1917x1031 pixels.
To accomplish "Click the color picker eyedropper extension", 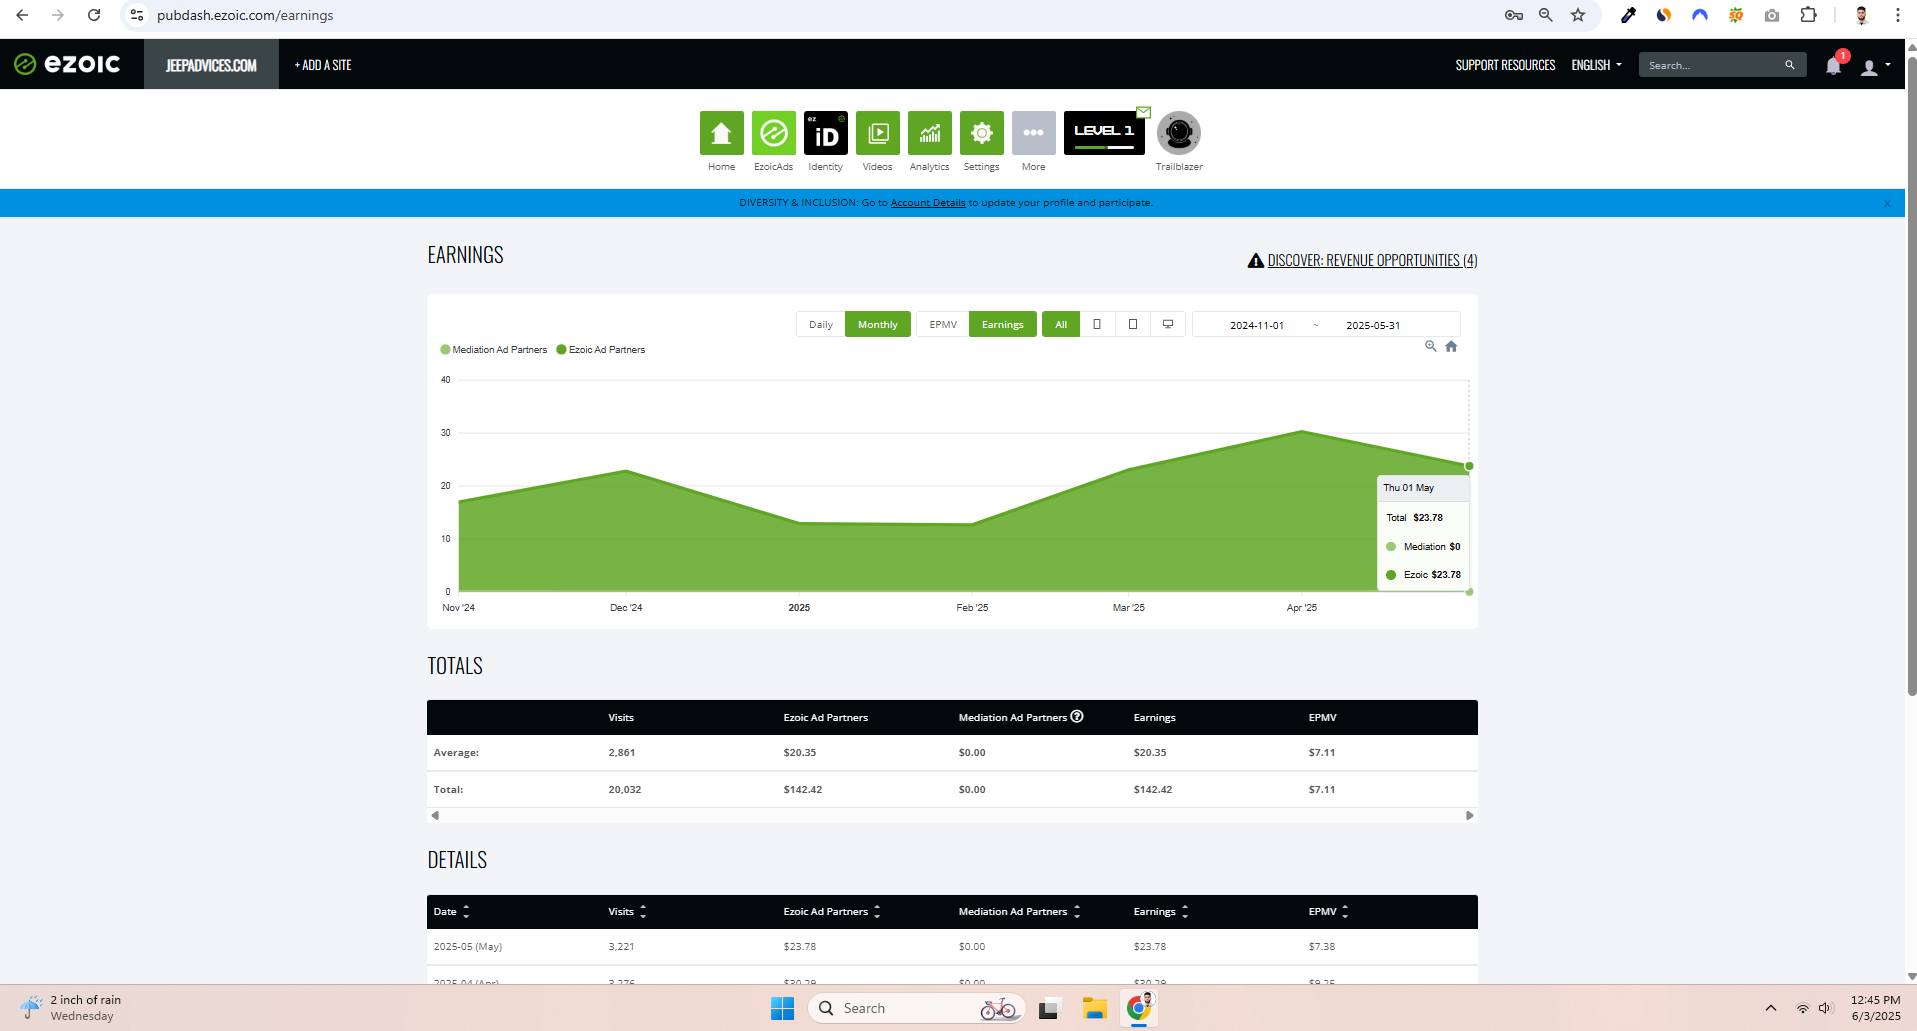I will point(1628,15).
